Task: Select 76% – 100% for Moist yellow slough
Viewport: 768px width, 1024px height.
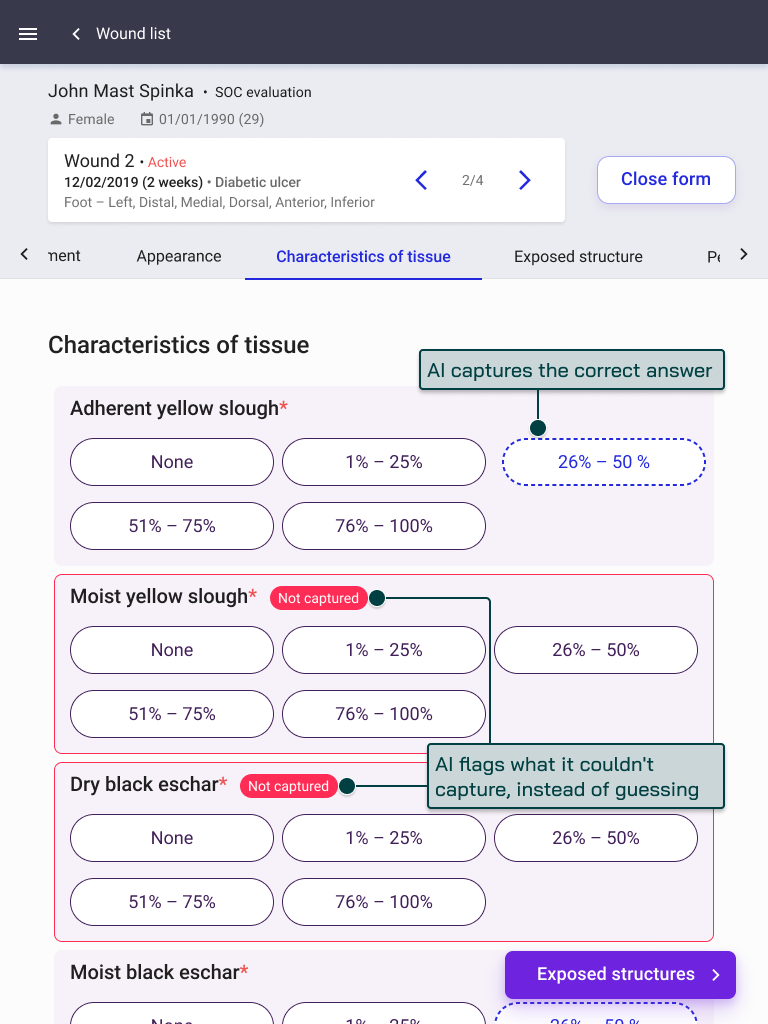Action: (384, 714)
